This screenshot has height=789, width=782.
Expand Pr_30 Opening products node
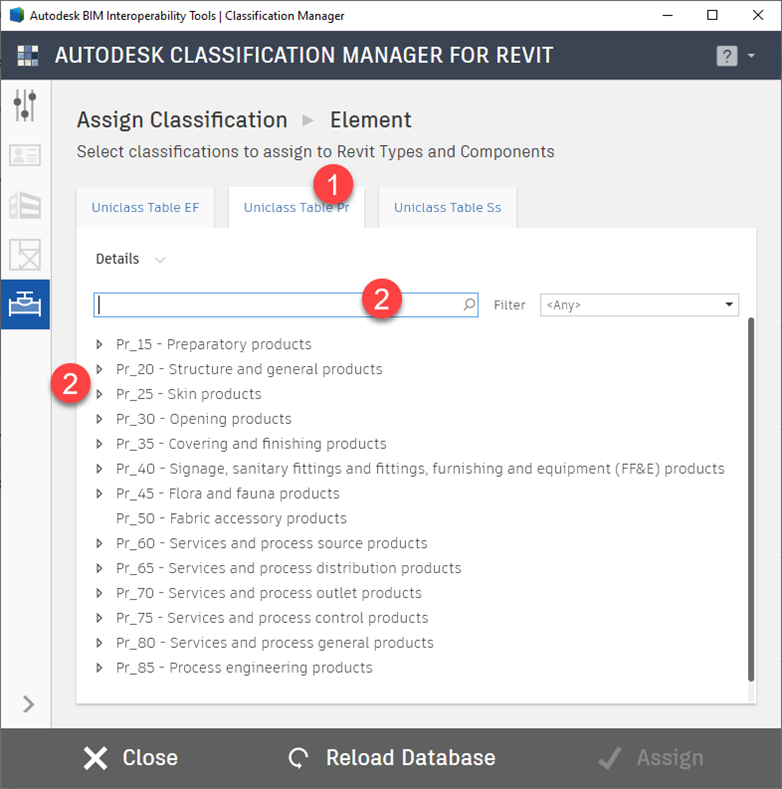(99, 419)
